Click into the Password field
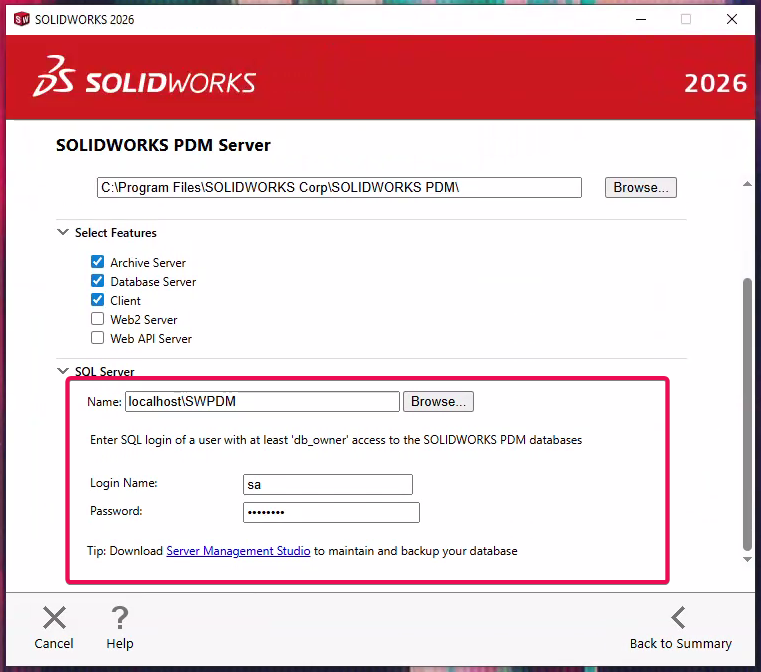 point(331,512)
